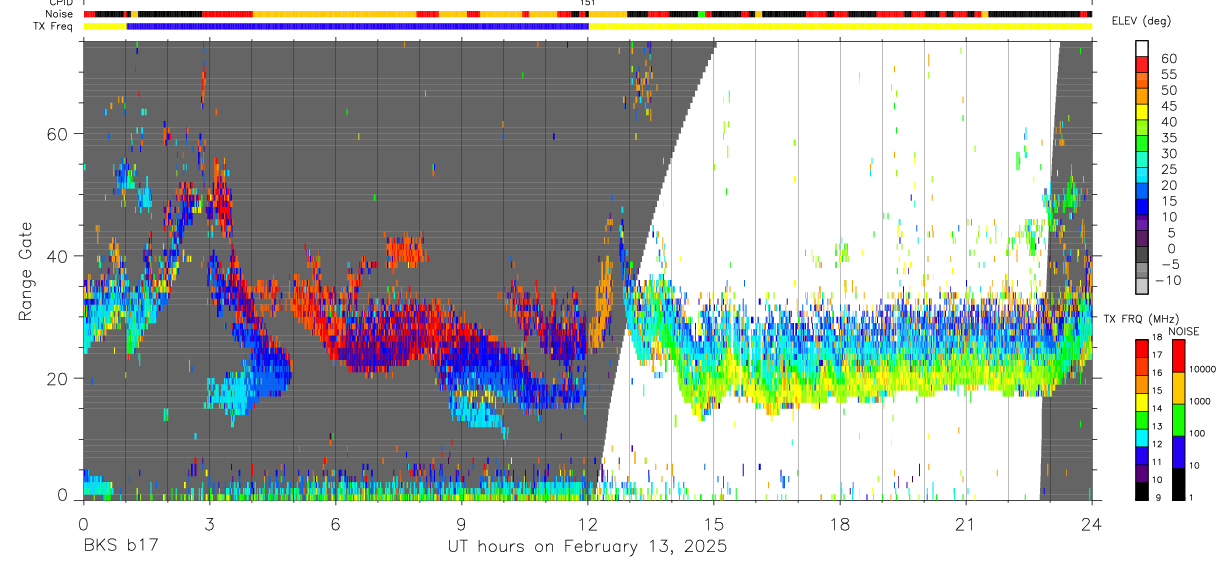
Task: Click the 'BKS b17' radar beam label
Action: [x=121, y=547]
